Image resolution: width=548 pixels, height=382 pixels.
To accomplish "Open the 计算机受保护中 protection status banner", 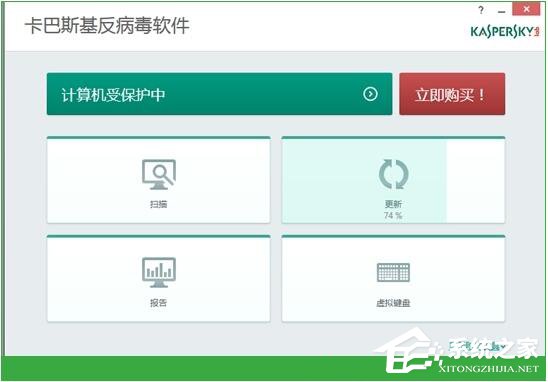I will coord(219,94).
